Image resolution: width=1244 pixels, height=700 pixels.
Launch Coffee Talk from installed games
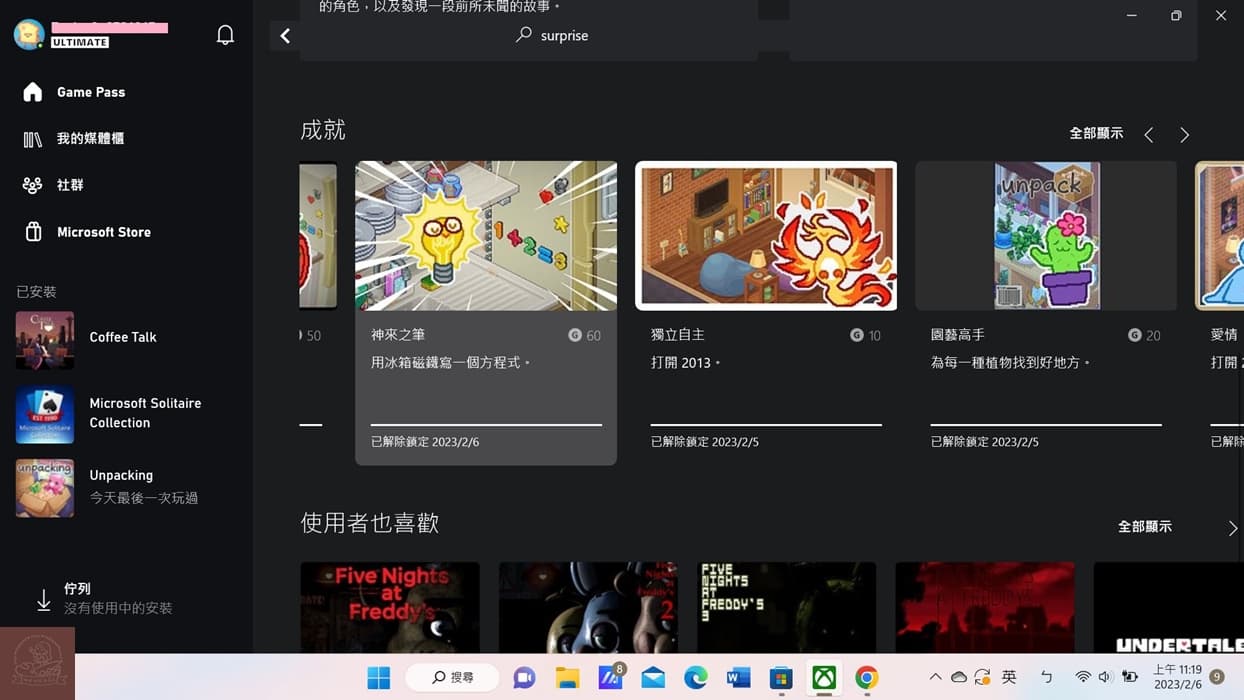(x=122, y=337)
